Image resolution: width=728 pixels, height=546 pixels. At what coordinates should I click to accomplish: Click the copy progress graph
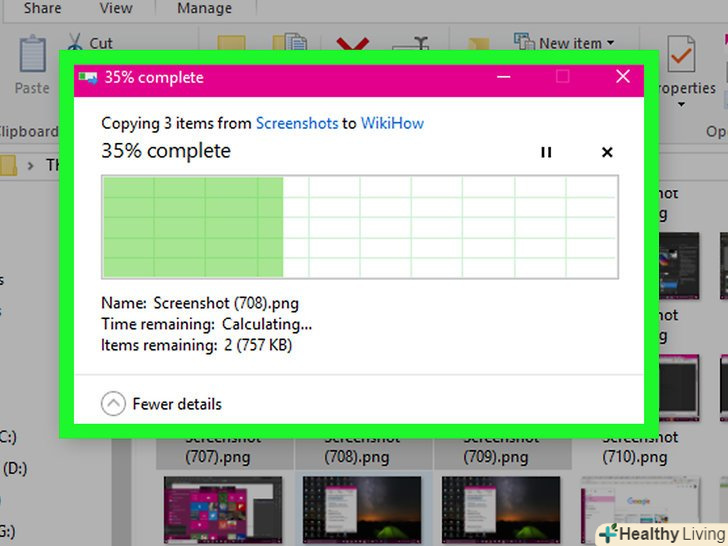click(x=360, y=227)
